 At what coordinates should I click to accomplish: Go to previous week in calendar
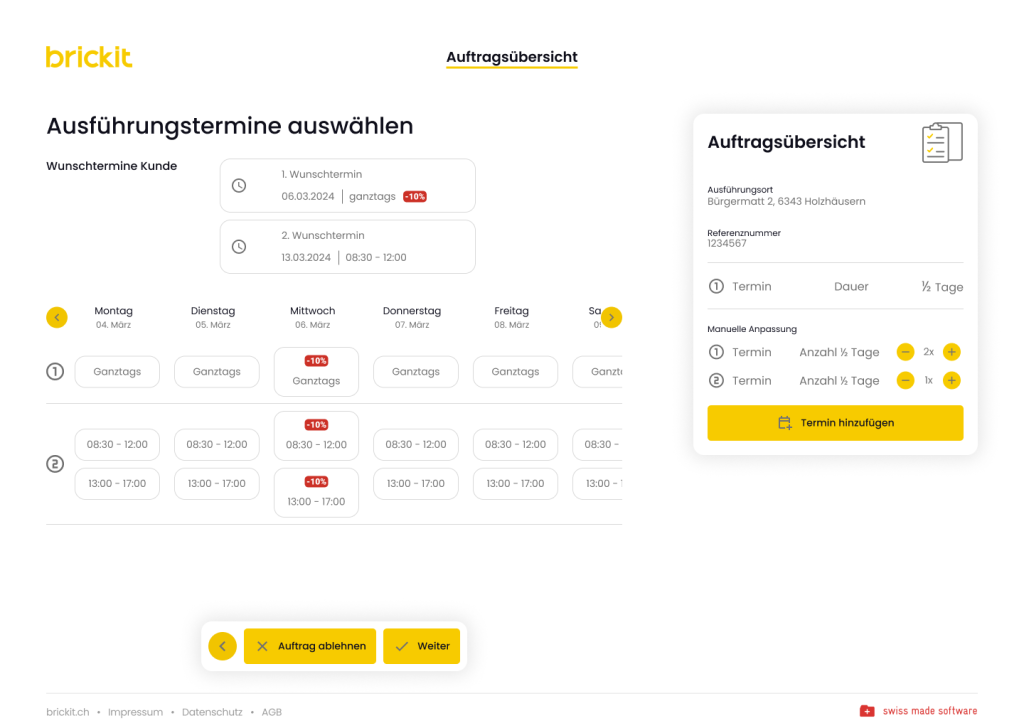[57, 317]
